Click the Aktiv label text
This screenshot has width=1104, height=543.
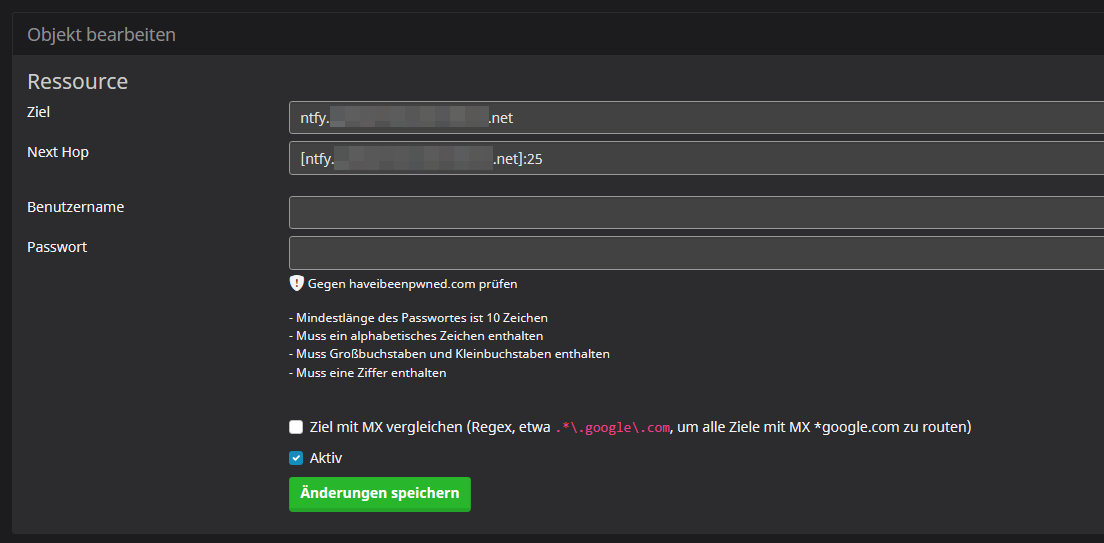(326, 458)
